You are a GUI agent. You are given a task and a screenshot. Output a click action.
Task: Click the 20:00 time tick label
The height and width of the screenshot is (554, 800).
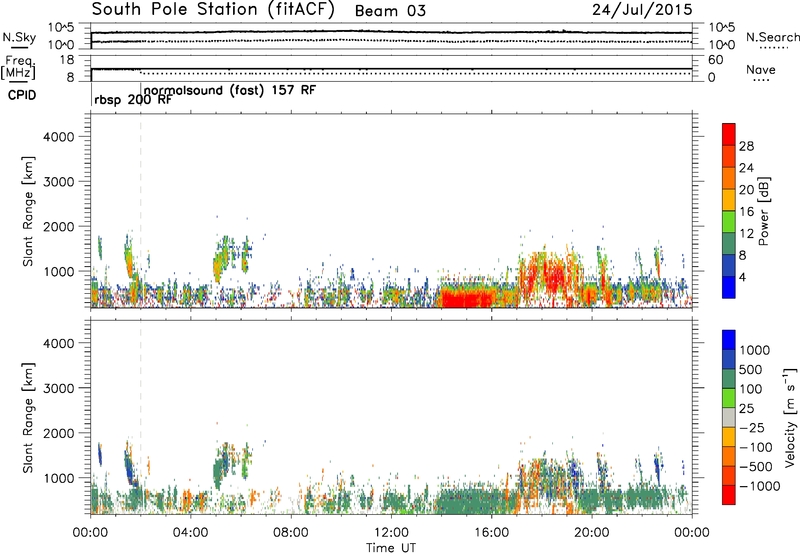(x=592, y=533)
